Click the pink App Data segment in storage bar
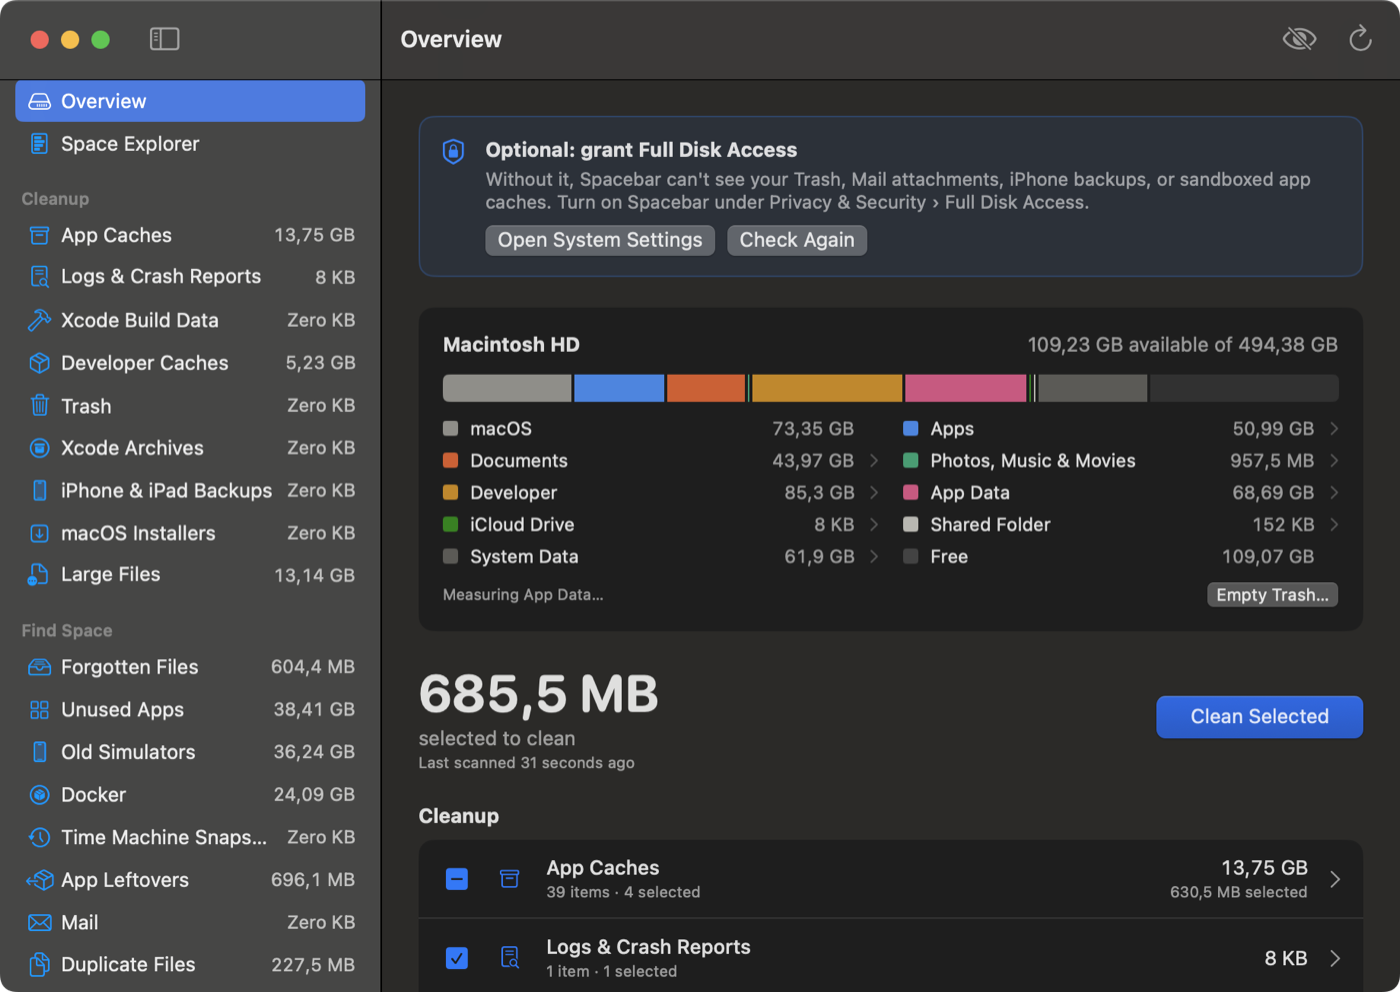Viewport: 1400px width, 992px height. click(x=965, y=388)
